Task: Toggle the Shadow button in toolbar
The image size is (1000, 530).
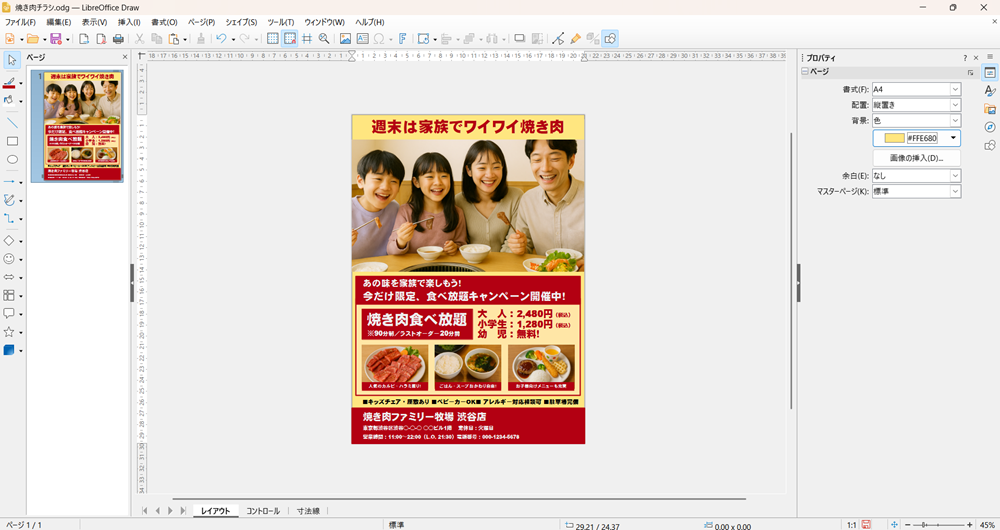Action: [x=519, y=39]
